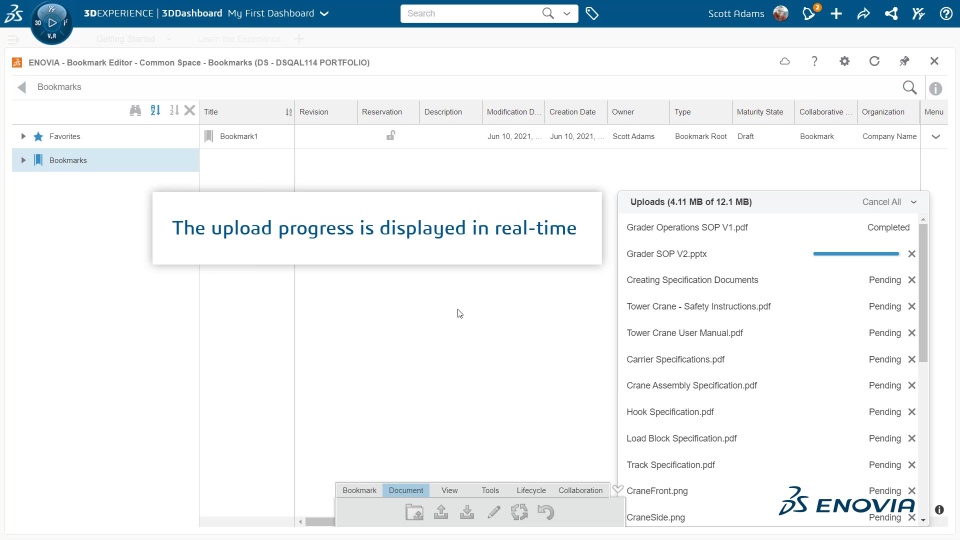Click the cloud icon in widget header
The image size is (960, 540).
(x=784, y=61)
